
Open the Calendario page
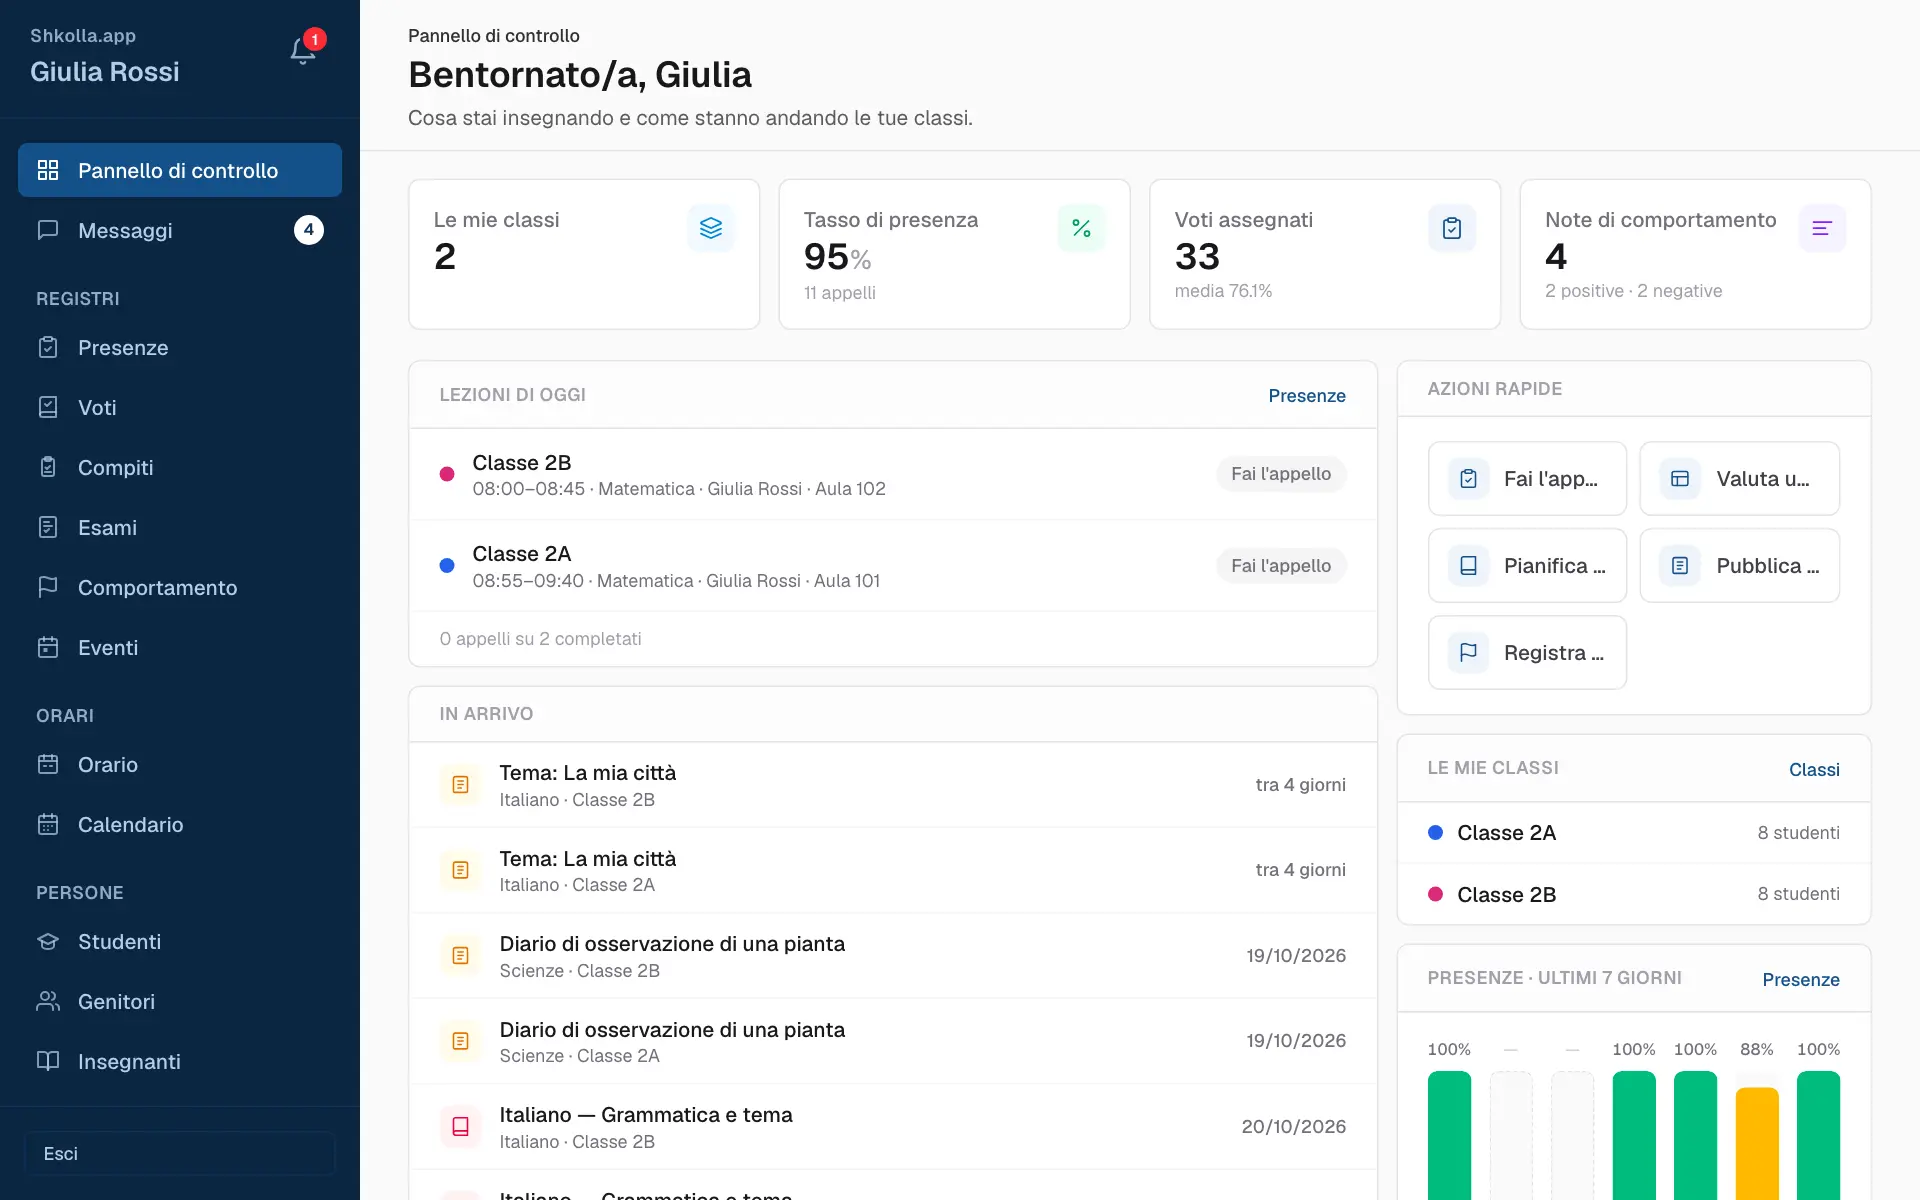point(180,824)
